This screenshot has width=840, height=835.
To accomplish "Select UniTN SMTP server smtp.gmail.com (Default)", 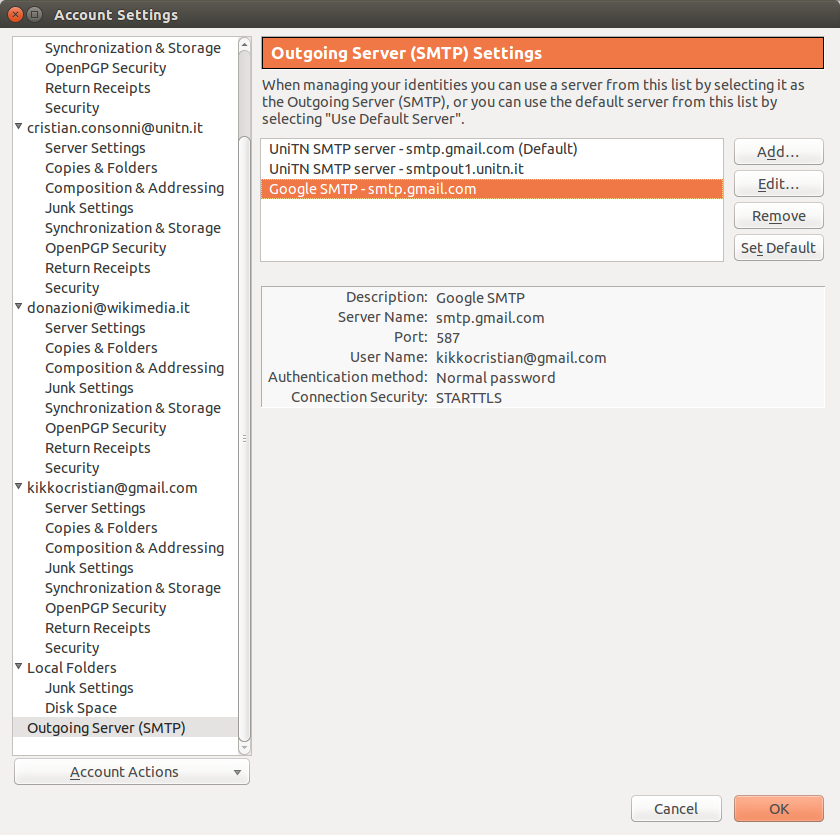I will (423, 149).
